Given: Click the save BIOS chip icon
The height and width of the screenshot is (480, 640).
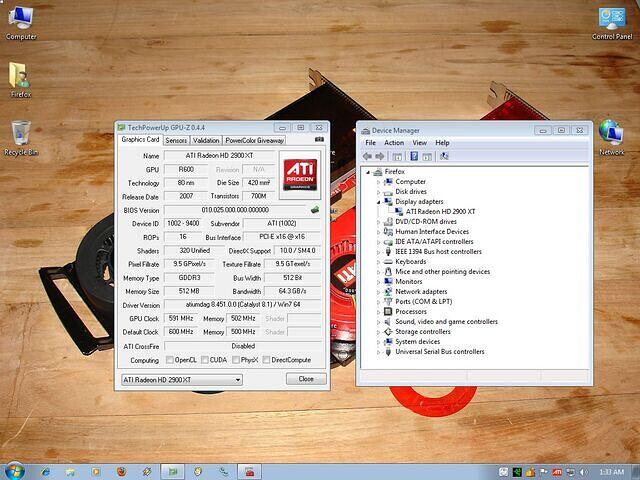Looking at the screenshot, I should pos(315,210).
